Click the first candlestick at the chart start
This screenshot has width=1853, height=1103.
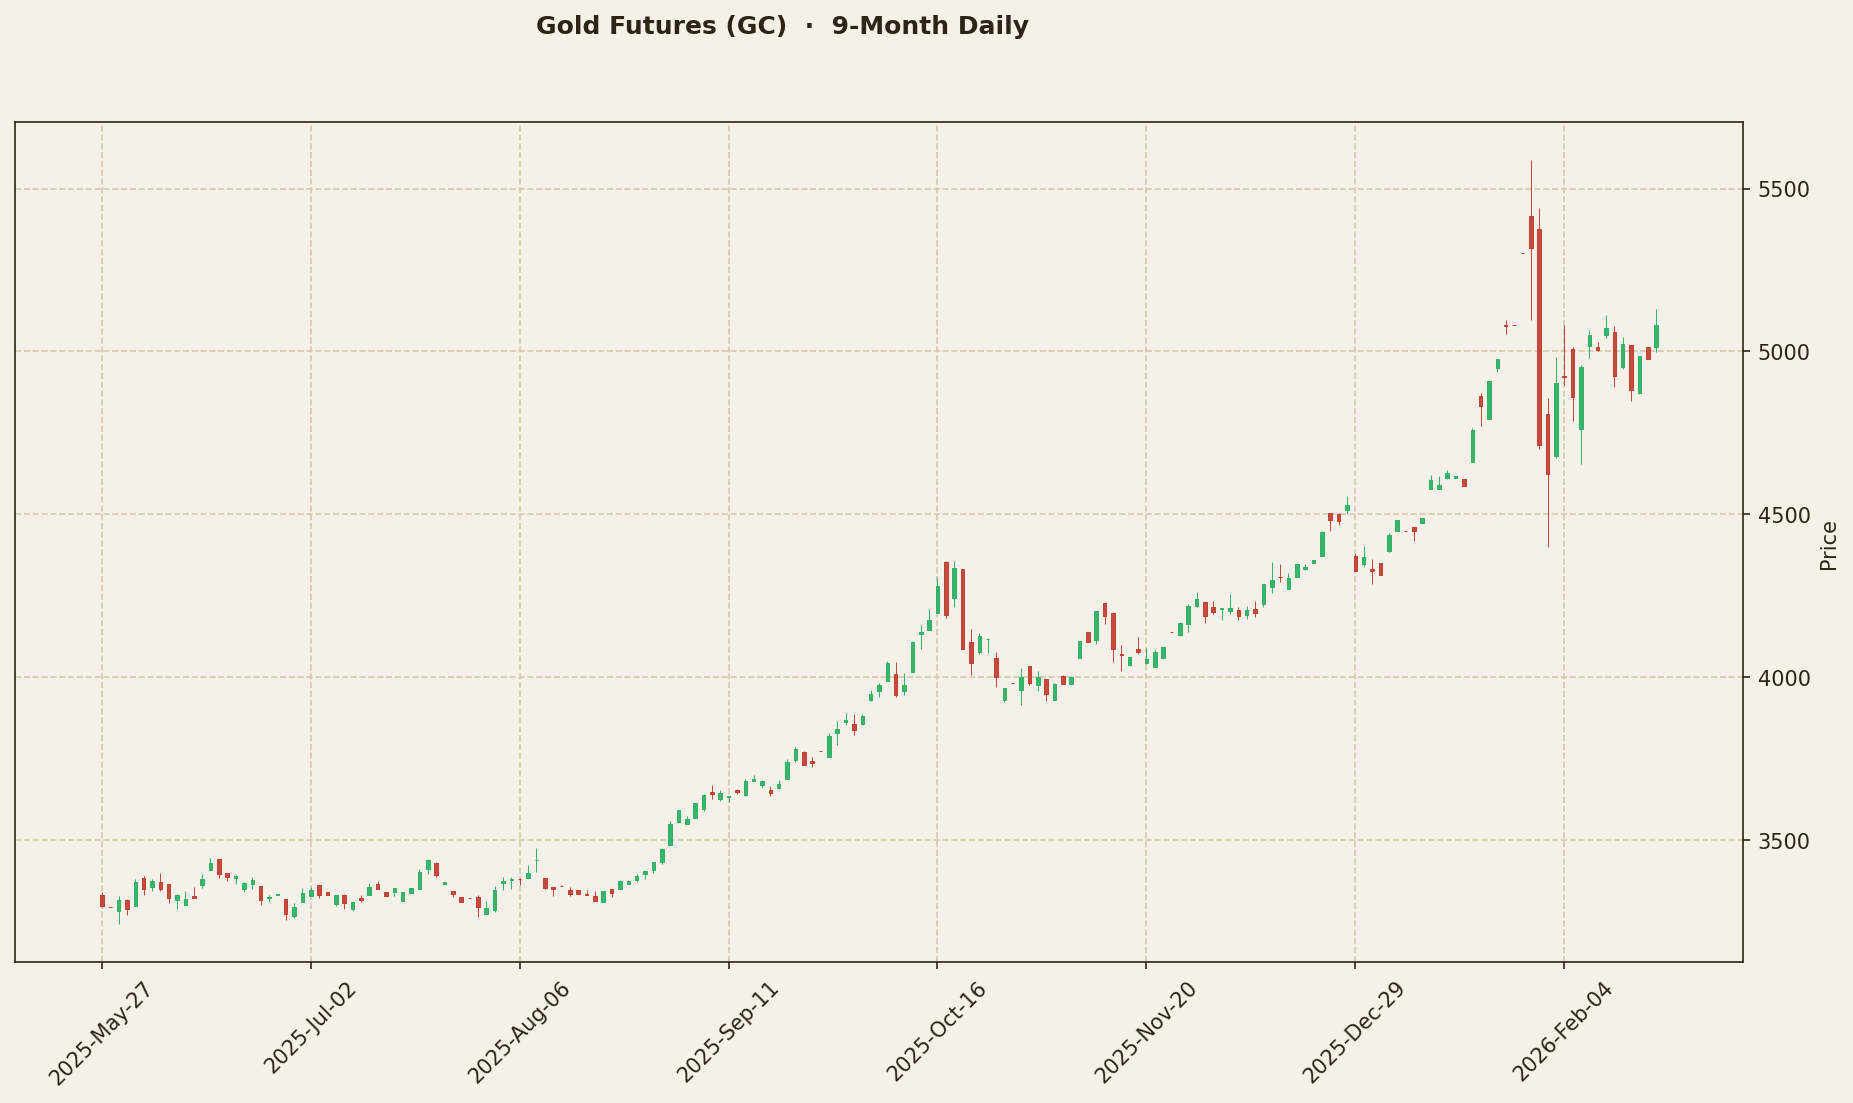click(100, 902)
